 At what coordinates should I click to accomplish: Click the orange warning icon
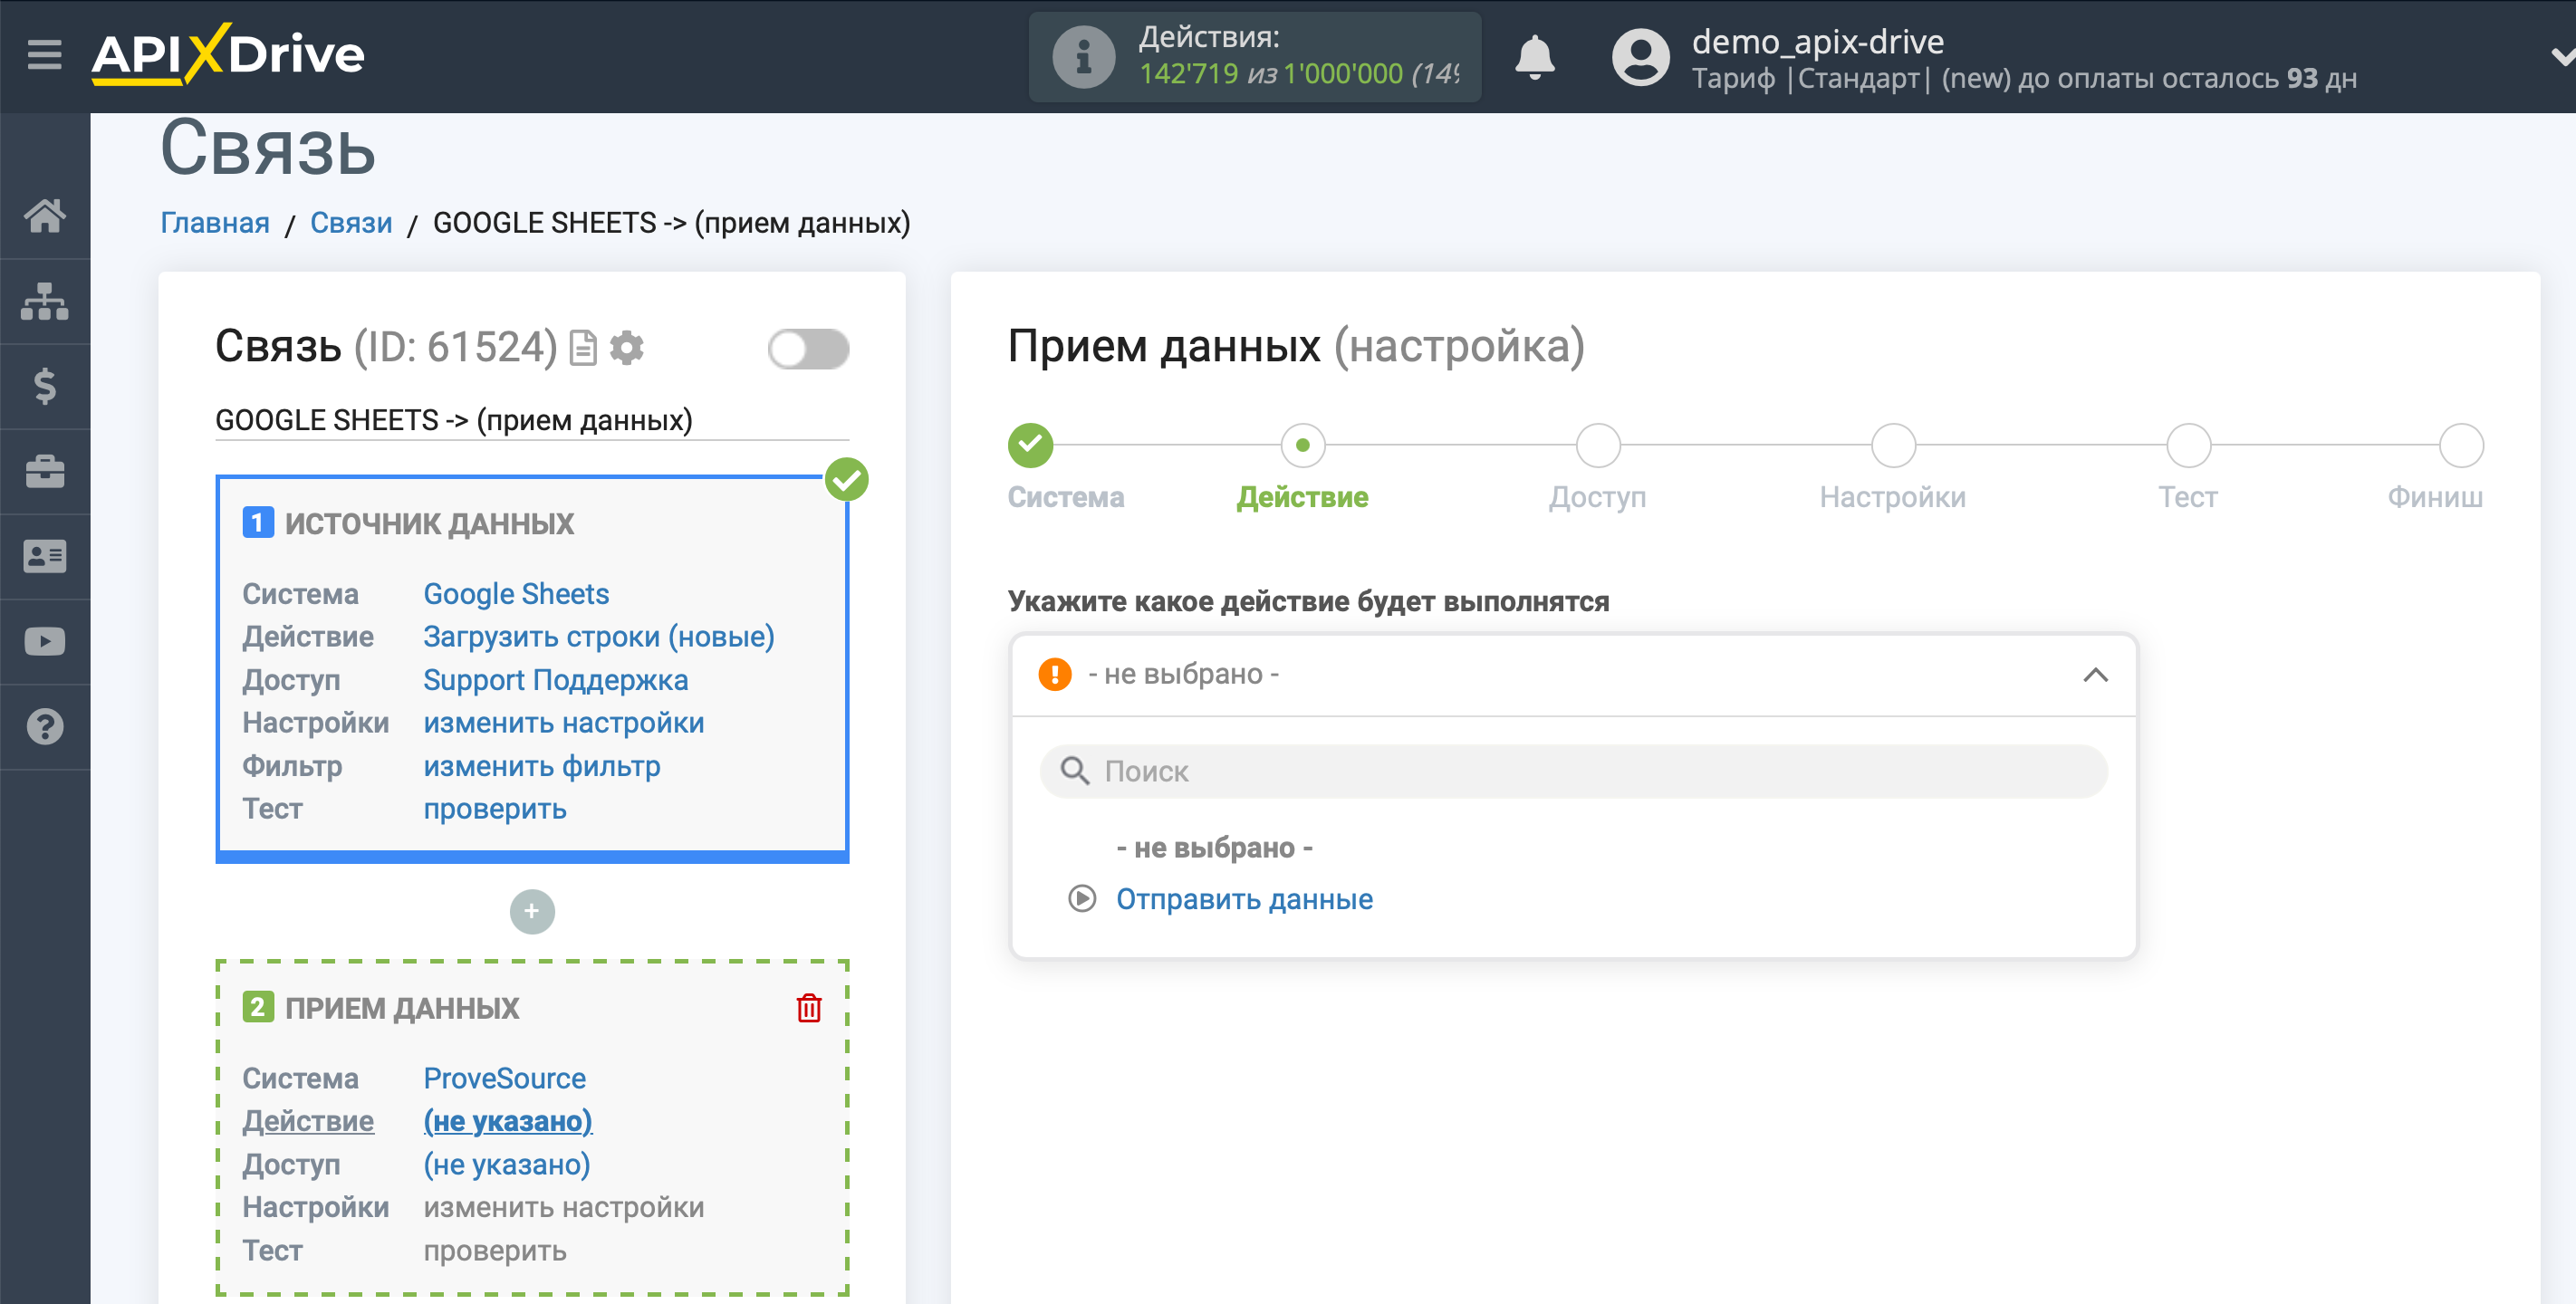tap(1054, 675)
